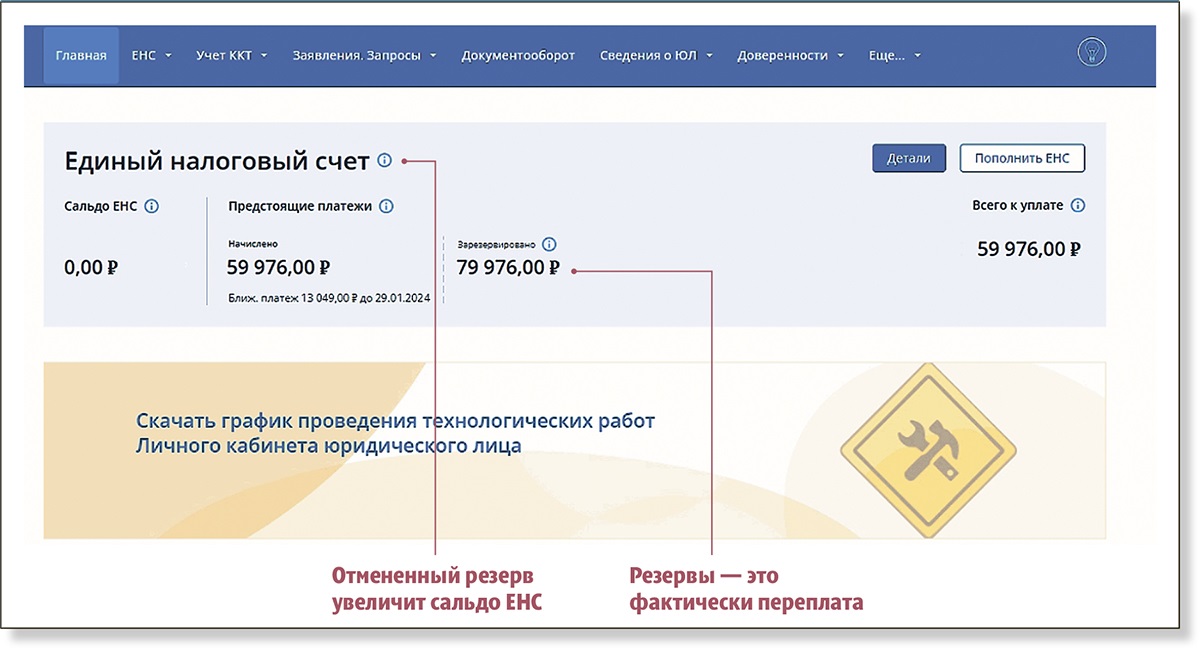Expand the ЕНС dropdown menu

coord(151,56)
